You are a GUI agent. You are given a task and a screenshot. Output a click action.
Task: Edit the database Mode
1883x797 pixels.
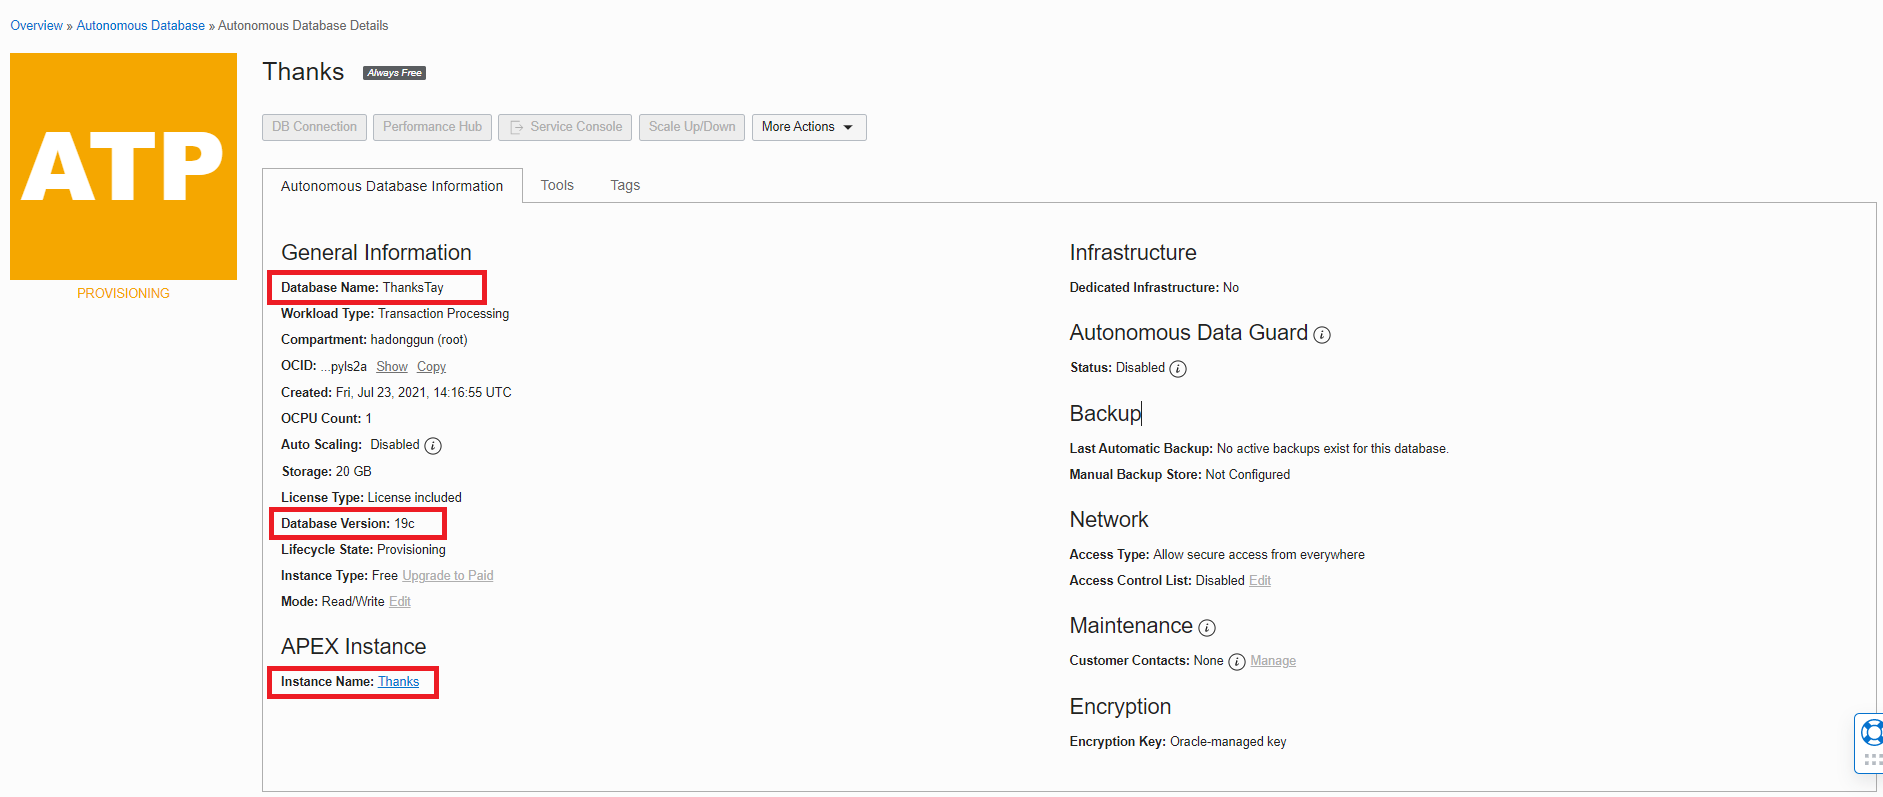(400, 602)
